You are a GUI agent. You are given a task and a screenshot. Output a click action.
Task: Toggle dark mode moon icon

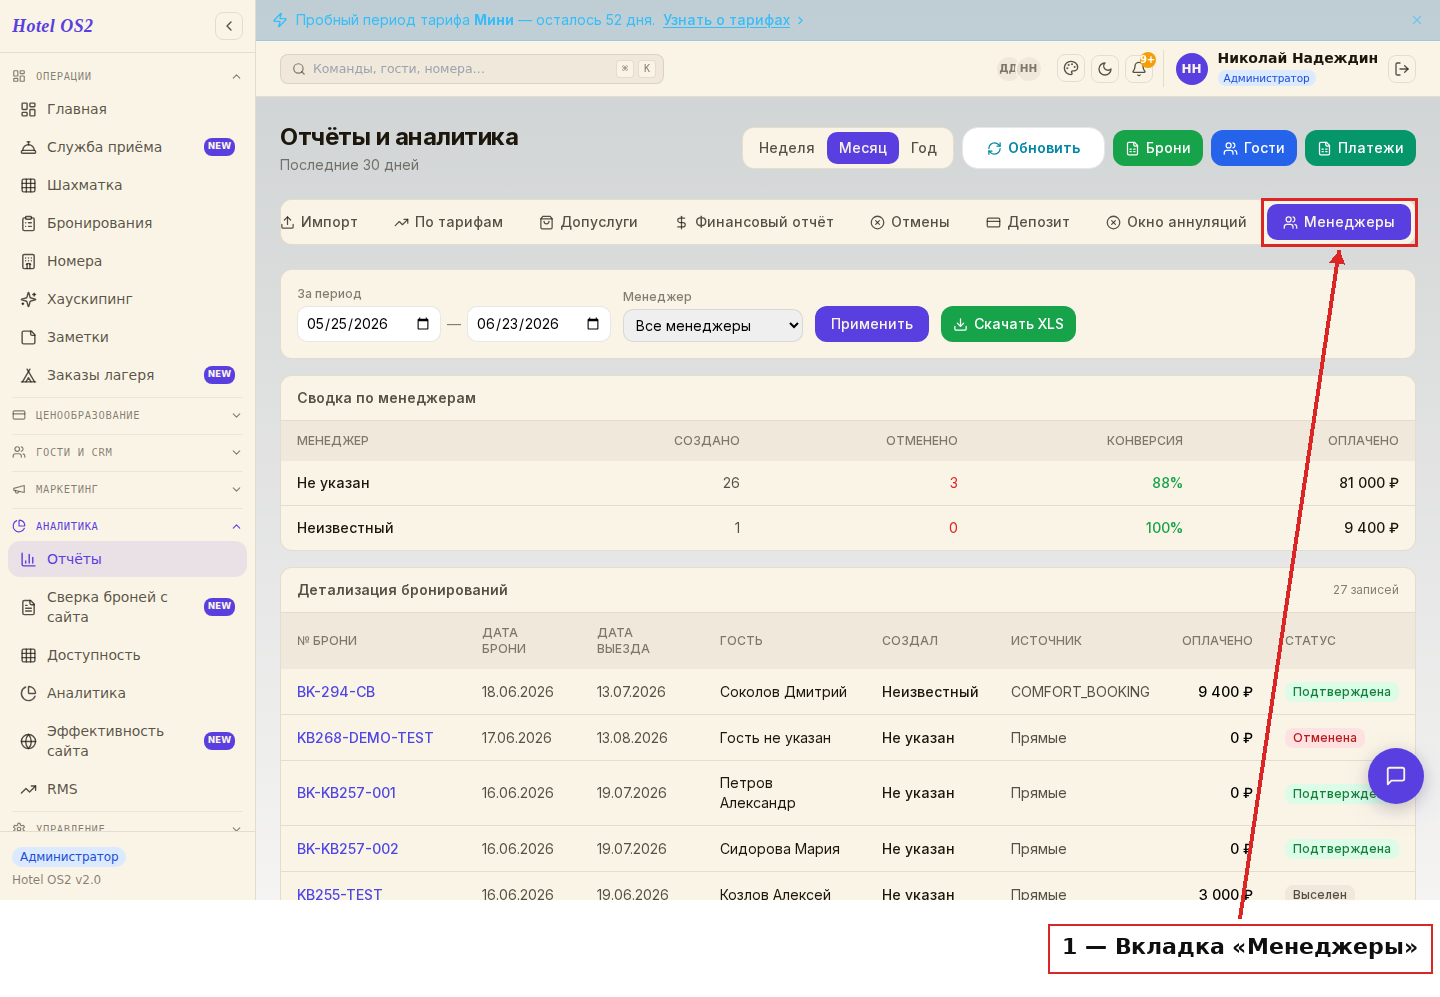[x=1105, y=69]
